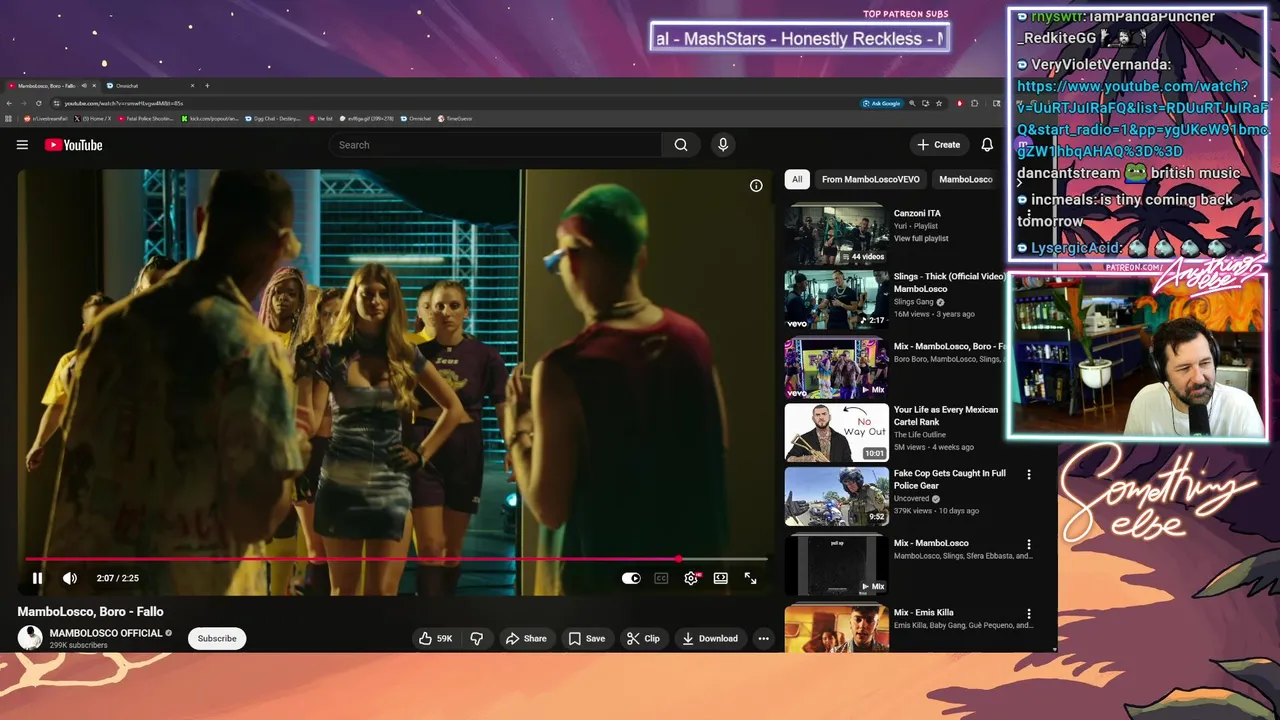Click the 'Ask Google' button in address bar
This screenshot has height=720, width=1280.
coord(881,103)
